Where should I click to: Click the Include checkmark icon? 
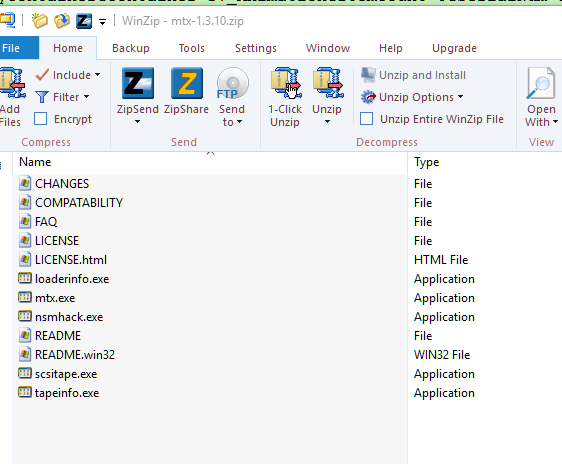tap(42, 75)
